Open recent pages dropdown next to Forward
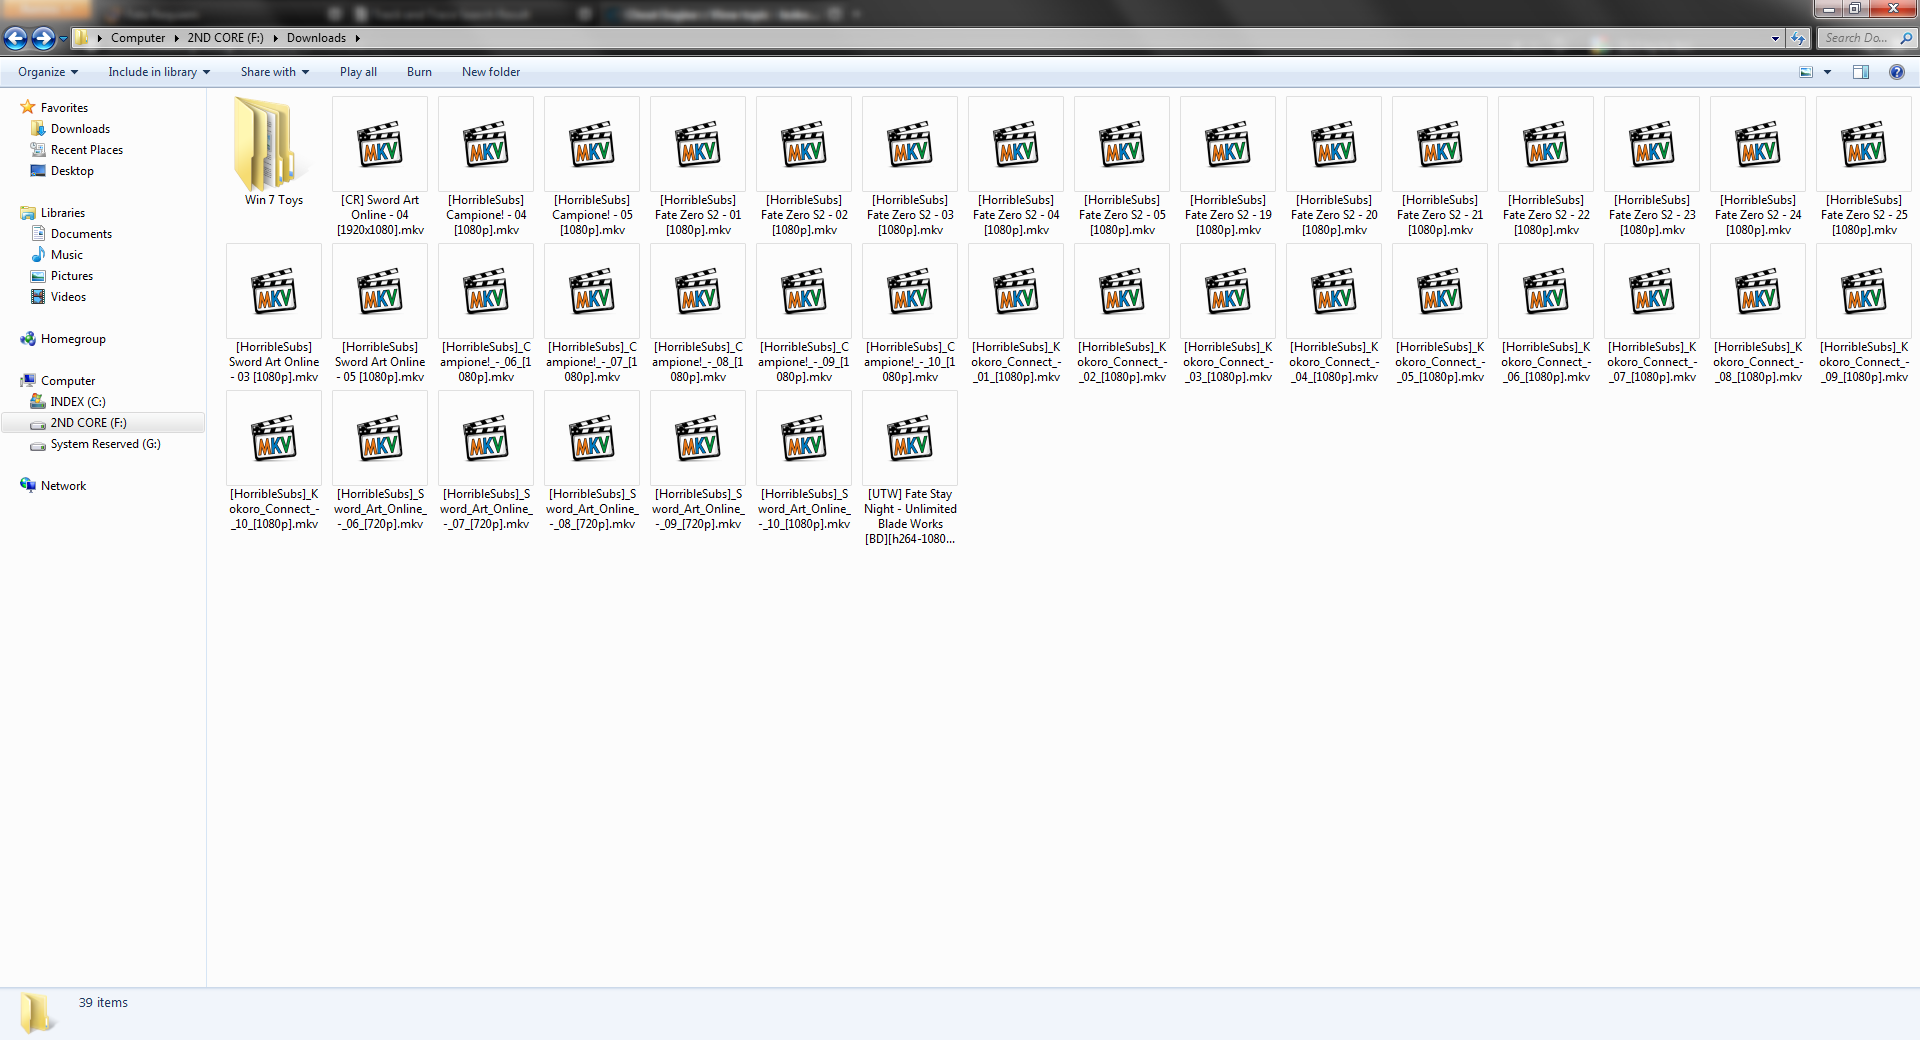The image size is (1920, 1040). tap(63, 38)
